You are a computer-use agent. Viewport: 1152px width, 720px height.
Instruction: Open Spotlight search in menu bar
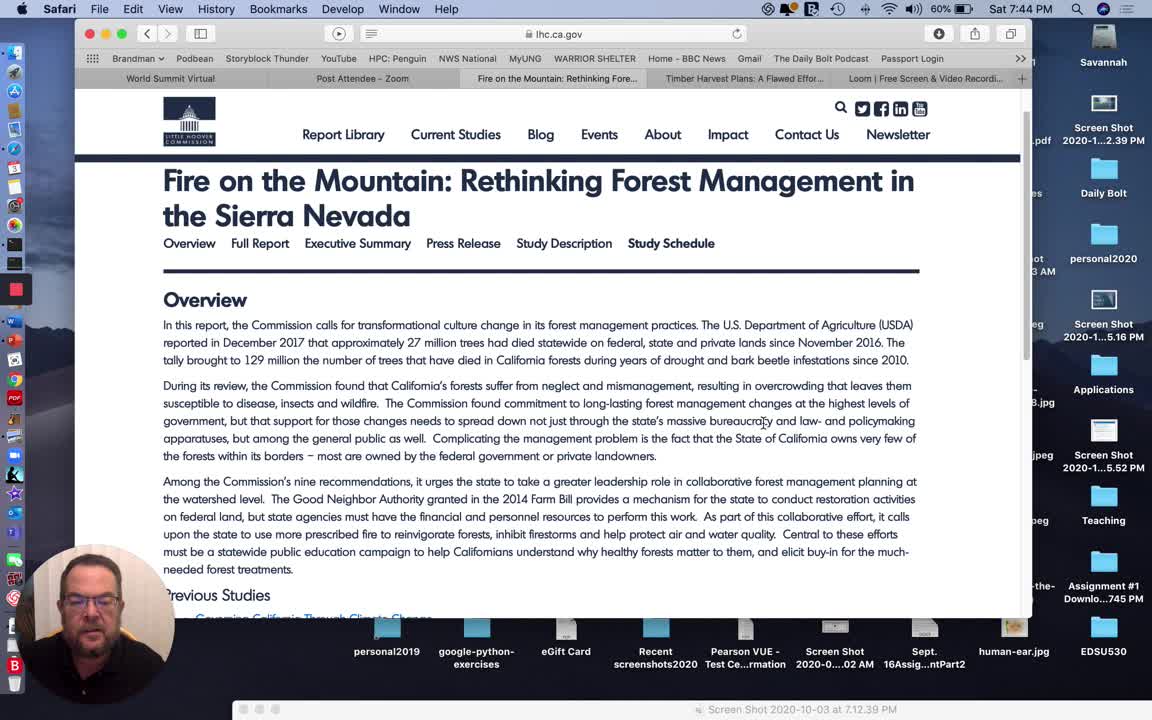pos(1076,9)
